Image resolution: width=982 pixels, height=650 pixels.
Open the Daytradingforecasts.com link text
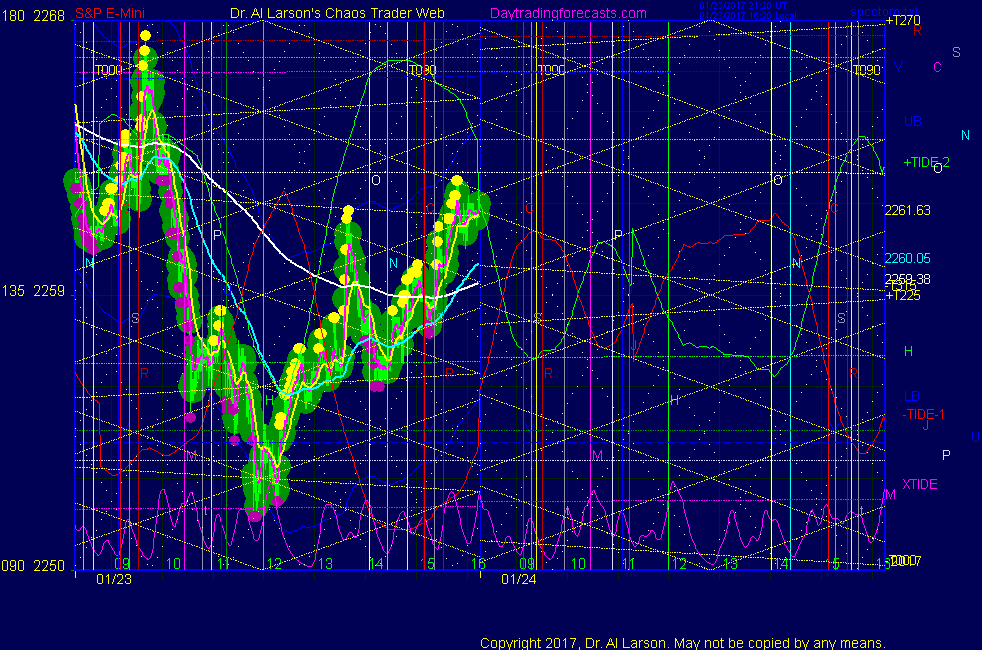[x=568, y=13]
